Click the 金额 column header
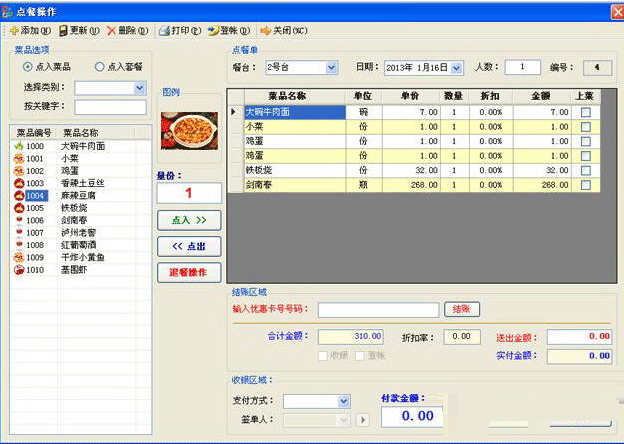This screenshot has width=624, height=444. pyautogui.click(x=542, y=96)
